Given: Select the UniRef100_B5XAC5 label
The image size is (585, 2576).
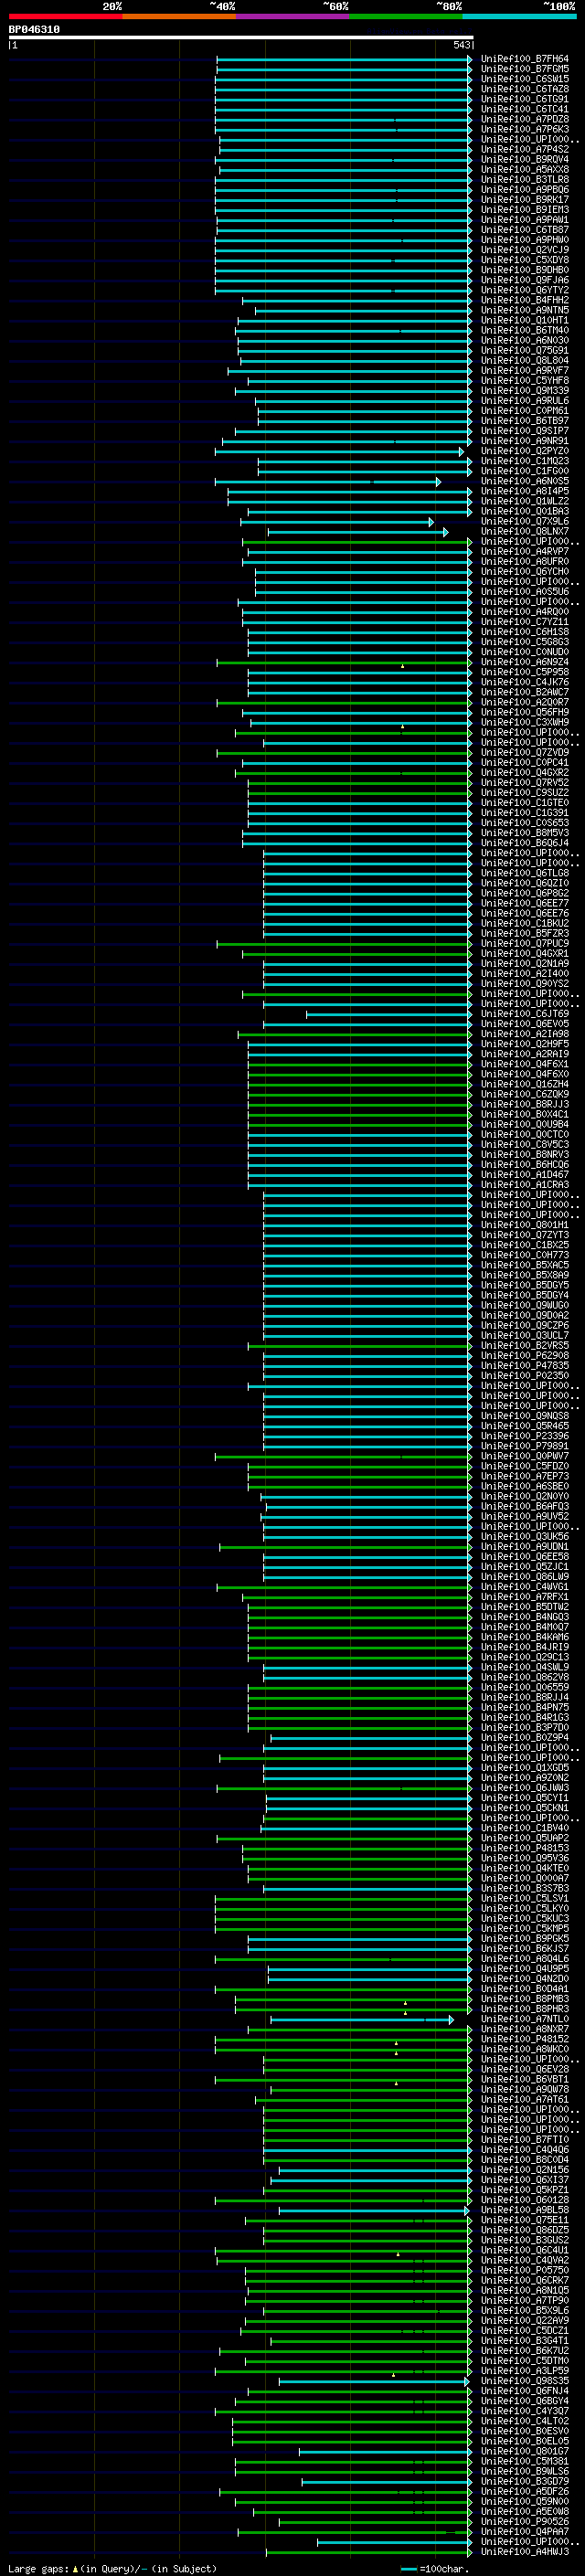Looking at the screenshot, I should [525, 1265].
